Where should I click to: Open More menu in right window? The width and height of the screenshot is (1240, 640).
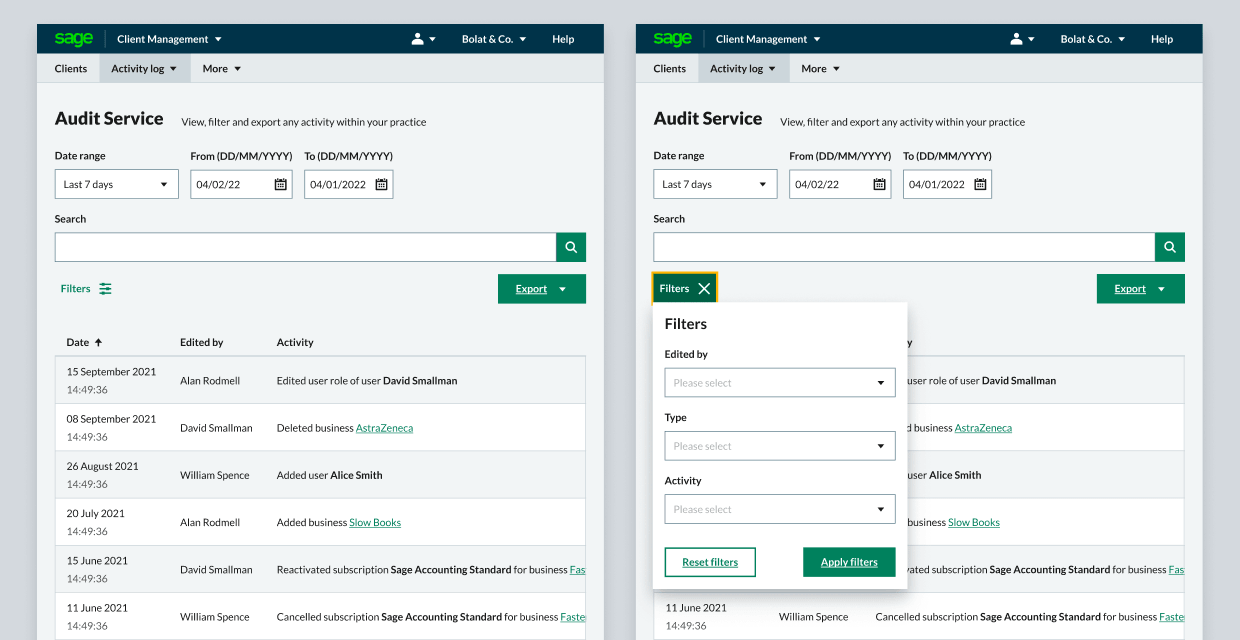[821, 68]
